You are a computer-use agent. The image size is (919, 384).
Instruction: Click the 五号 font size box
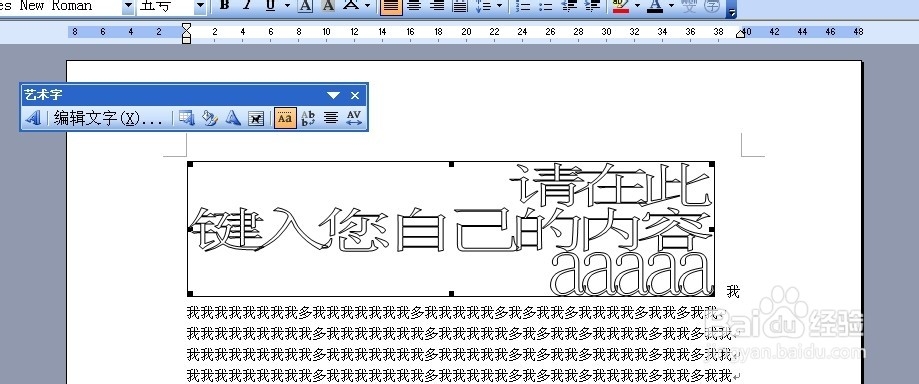[165, 6]
